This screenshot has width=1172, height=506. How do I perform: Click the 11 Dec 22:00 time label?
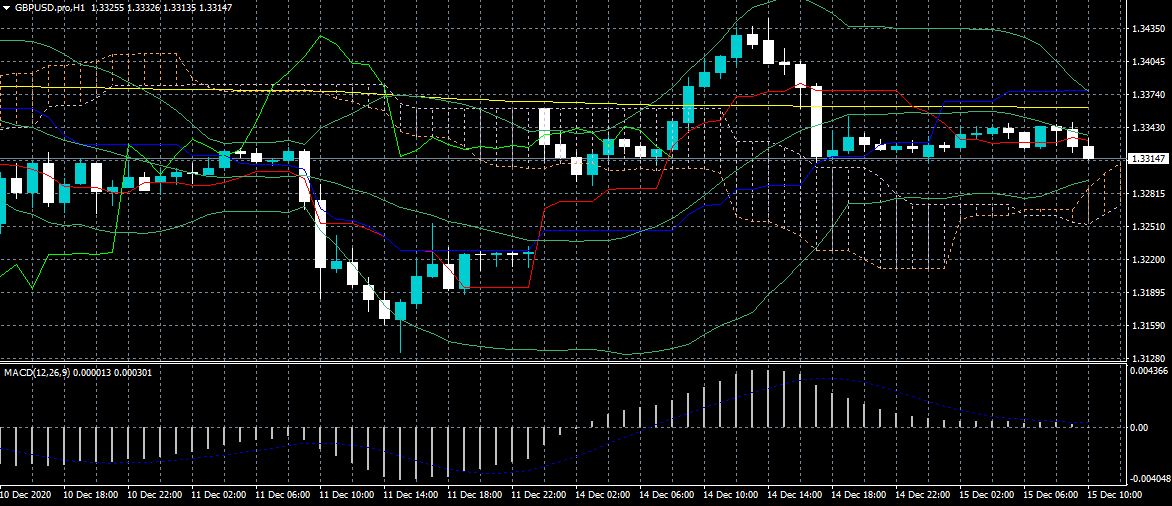click(x=538, y=495)
